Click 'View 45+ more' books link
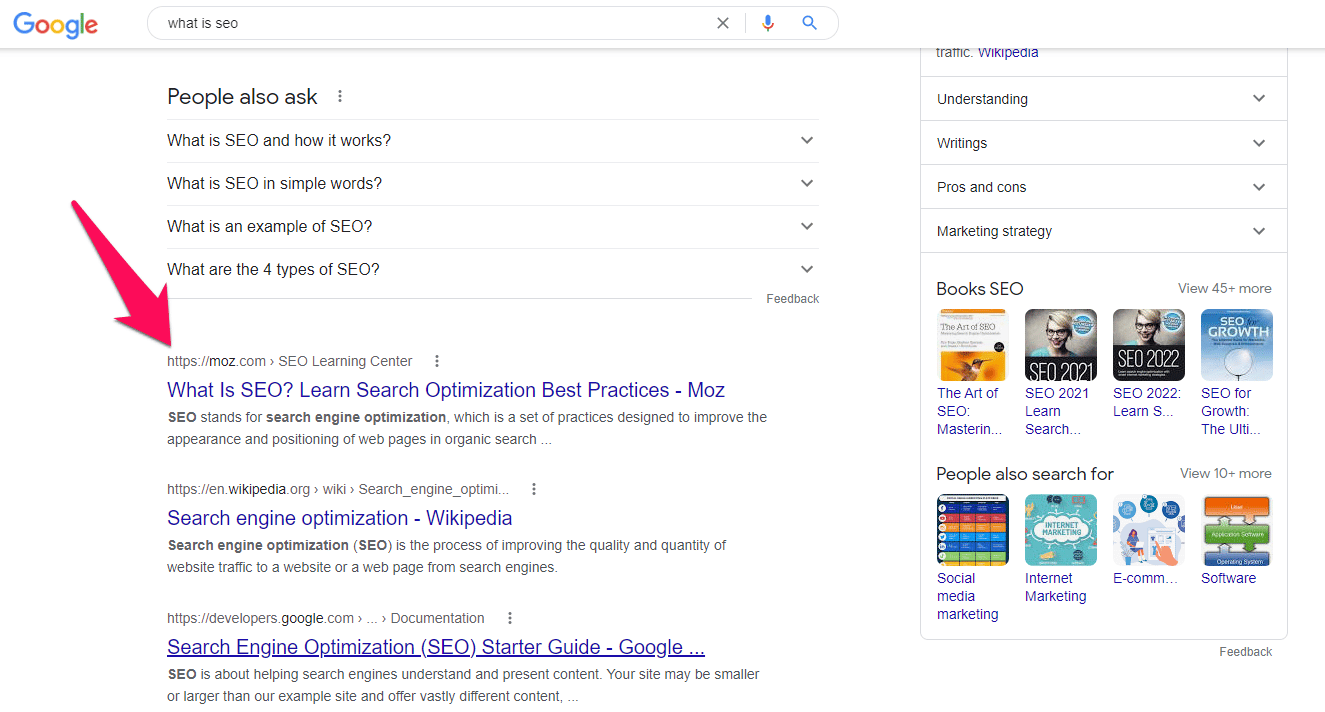 click(1225, 288)
